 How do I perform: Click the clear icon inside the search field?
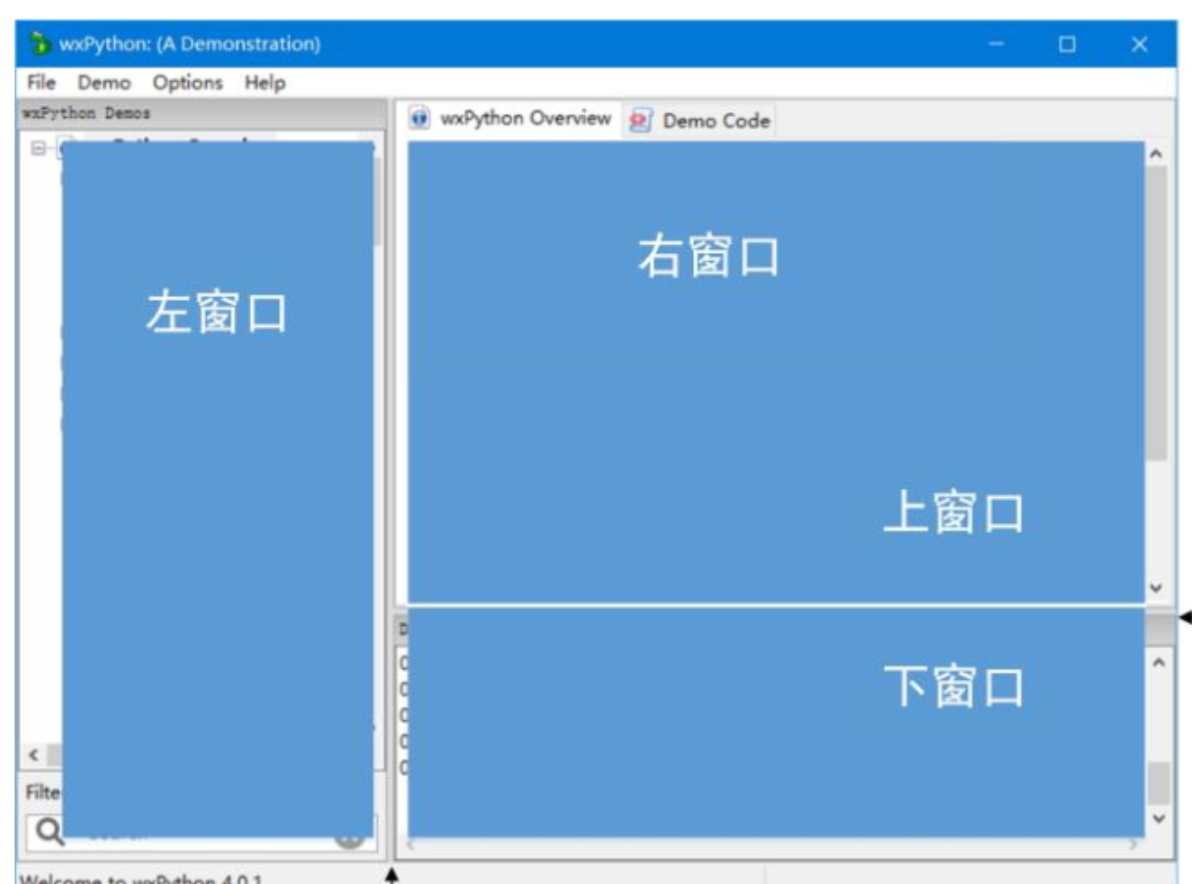[x=351, y=840]
